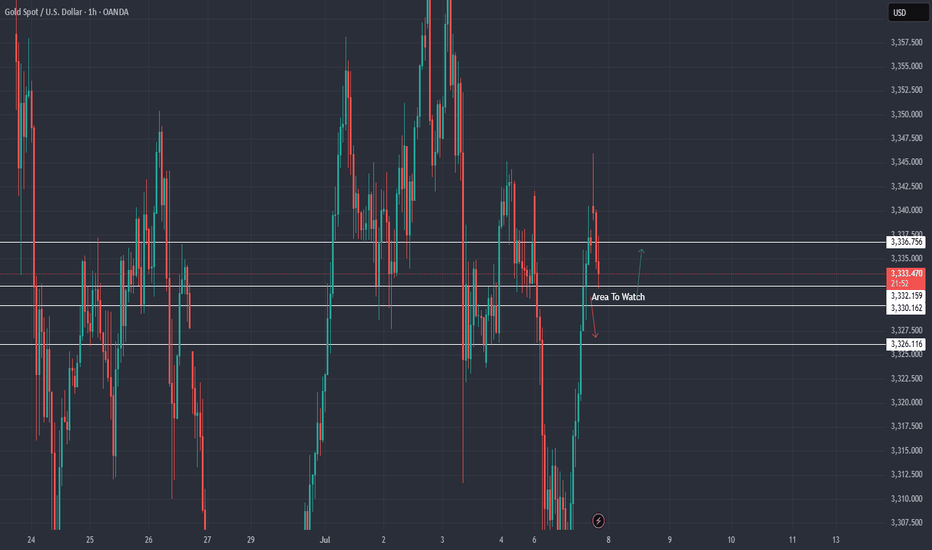This screenshot has width=932, height=550.
Task: Click the 3,345.000 price axis label
Action: [x=906, y=162]
